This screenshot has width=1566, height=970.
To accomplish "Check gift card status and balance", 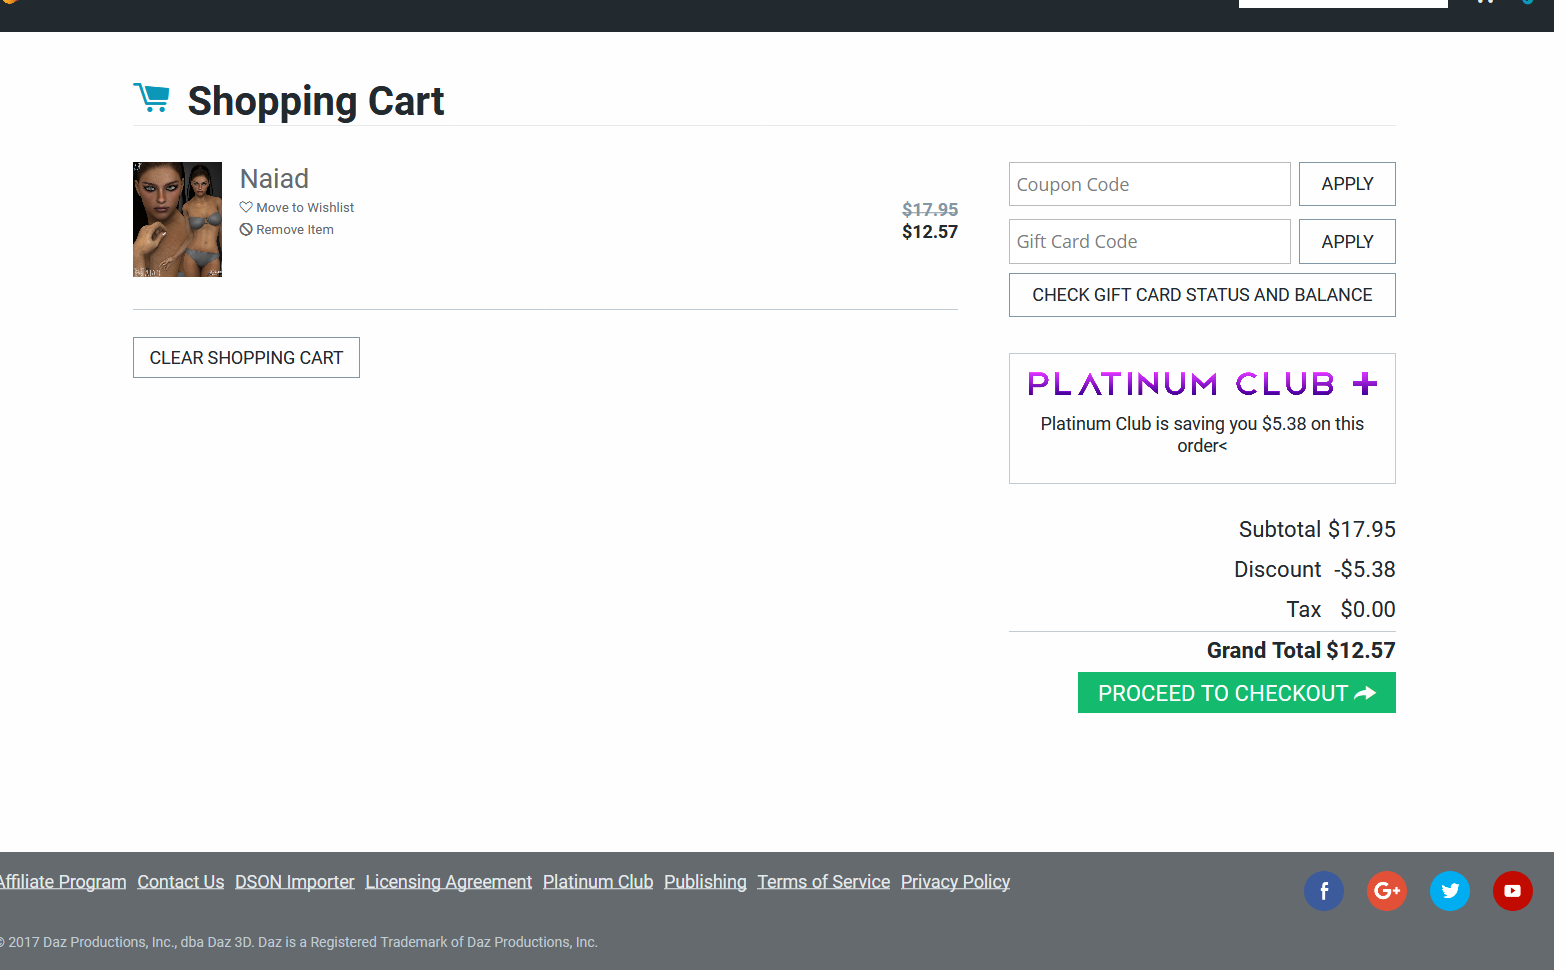I will coord(1201,295).
